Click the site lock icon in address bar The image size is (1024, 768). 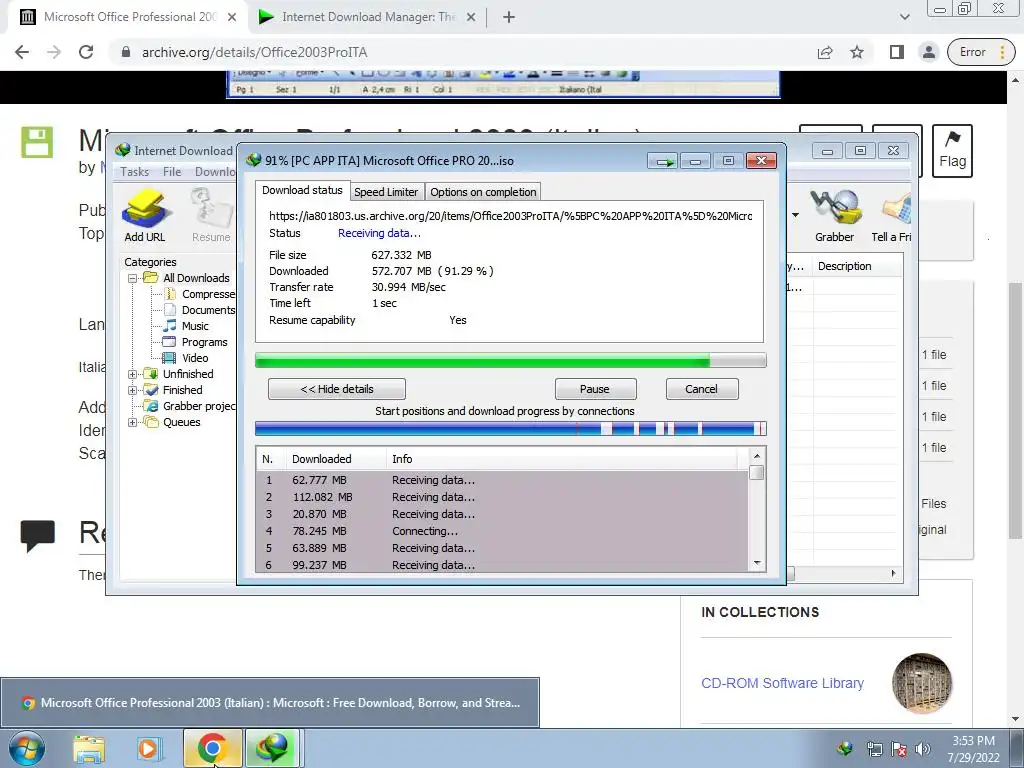click(x=126, y=52)
